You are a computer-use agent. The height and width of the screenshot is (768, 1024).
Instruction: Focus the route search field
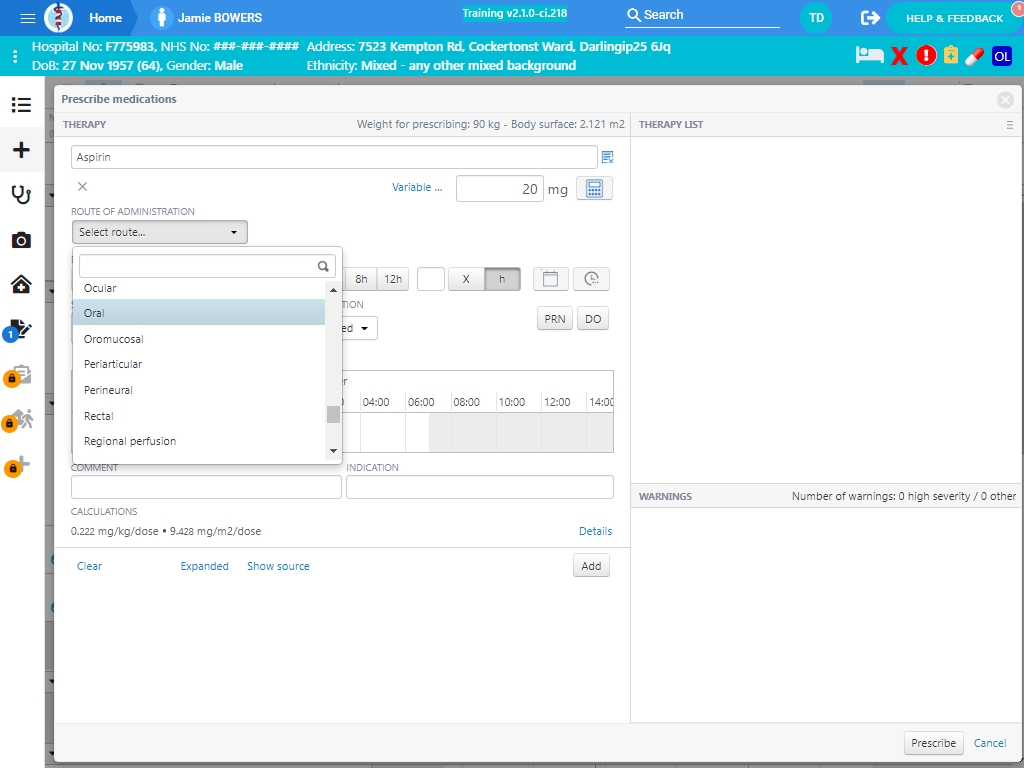207,266
